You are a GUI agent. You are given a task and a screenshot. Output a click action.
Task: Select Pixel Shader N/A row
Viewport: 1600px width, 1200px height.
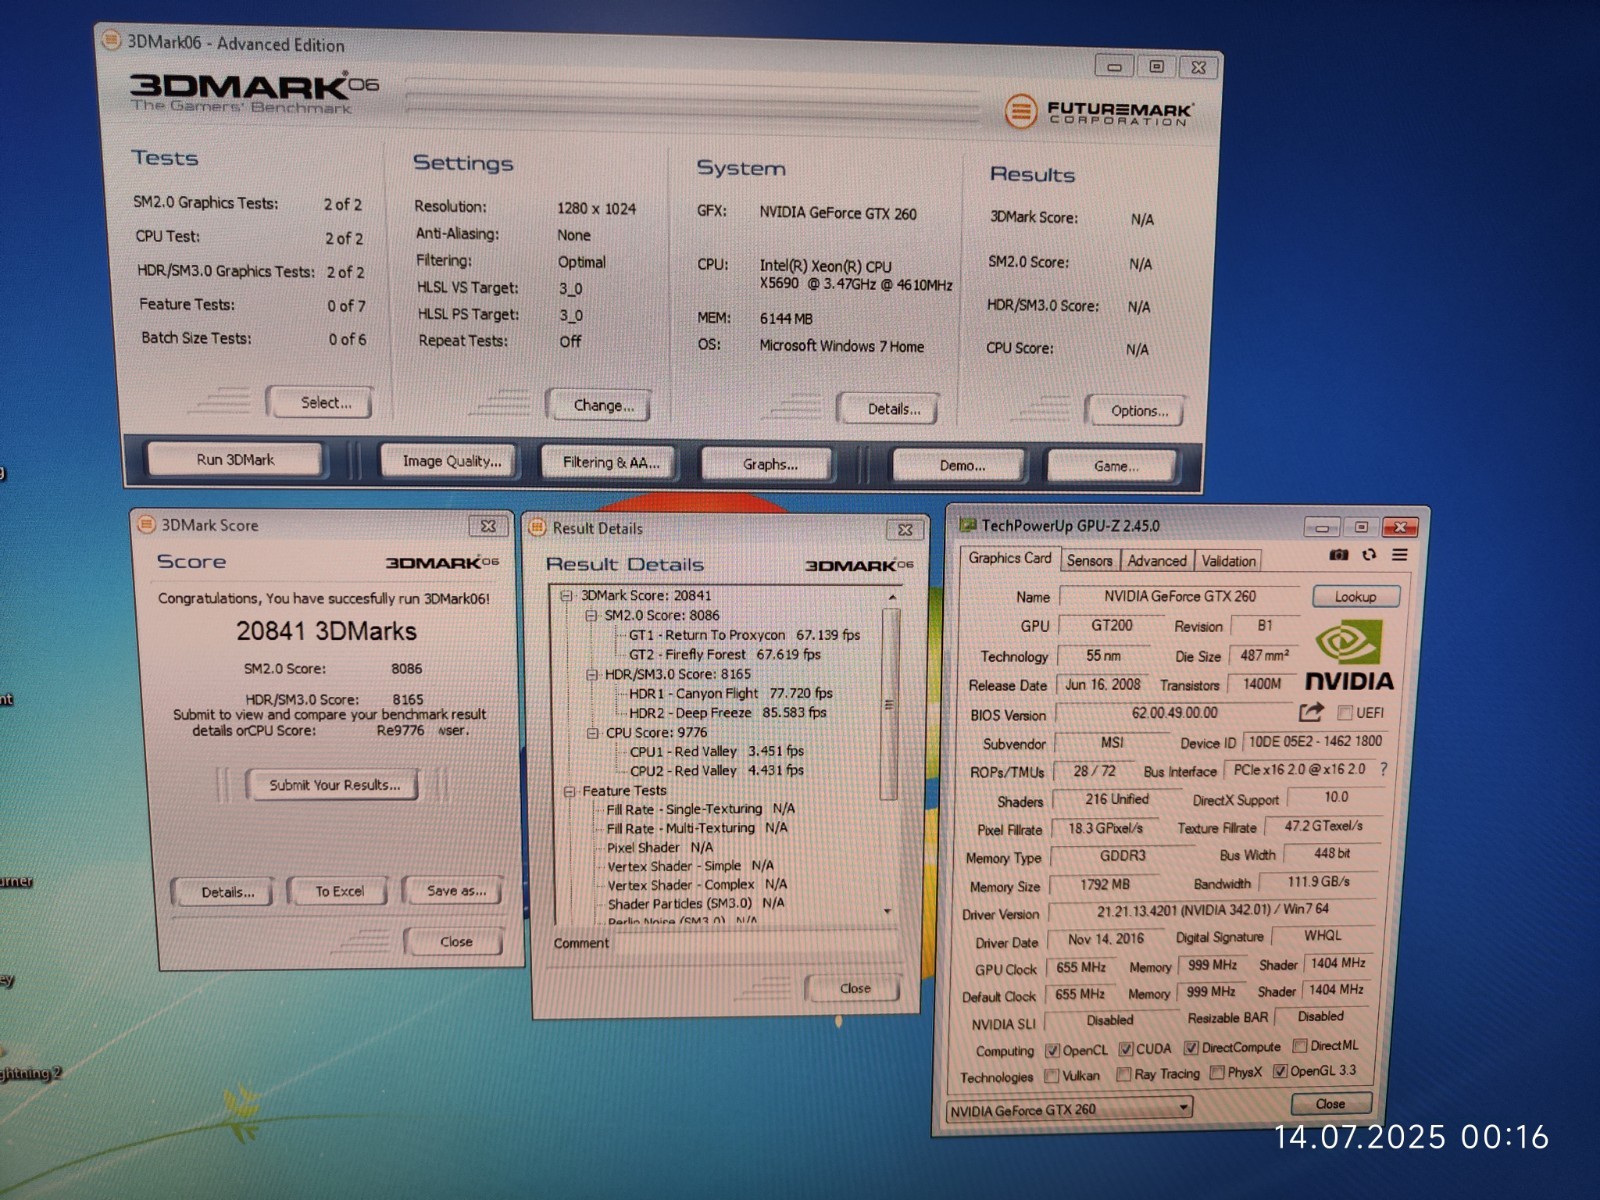(x=660, y=847)
